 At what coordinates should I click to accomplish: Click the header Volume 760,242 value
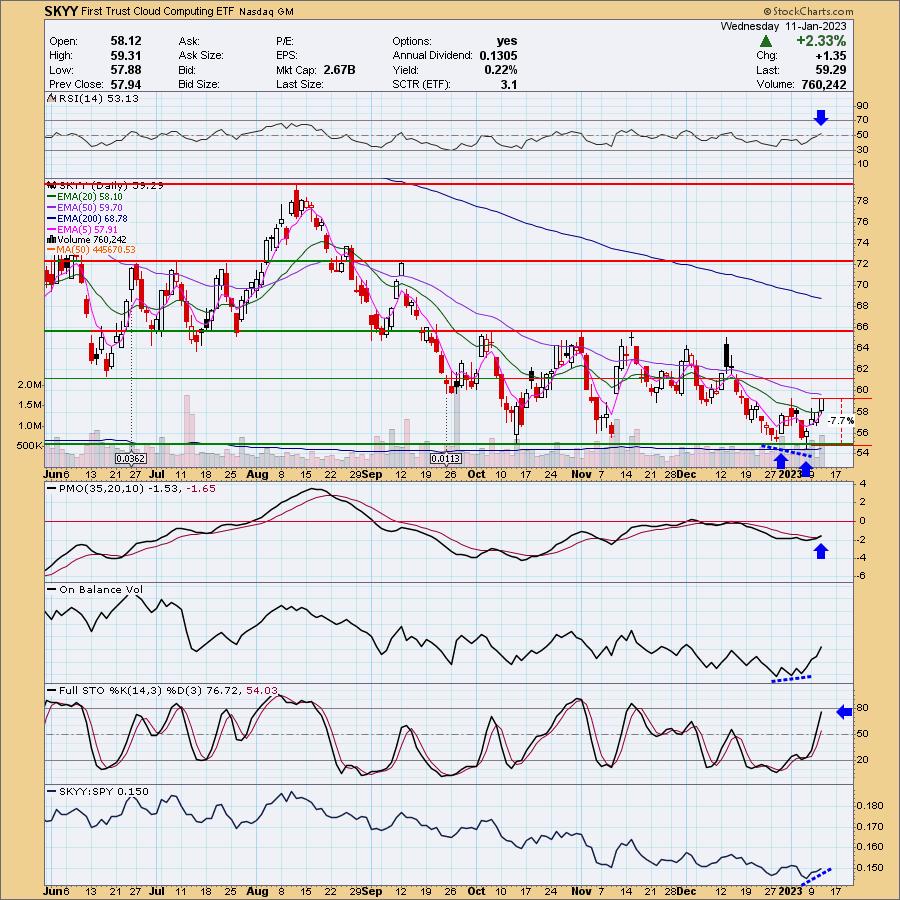pos(824,84)
